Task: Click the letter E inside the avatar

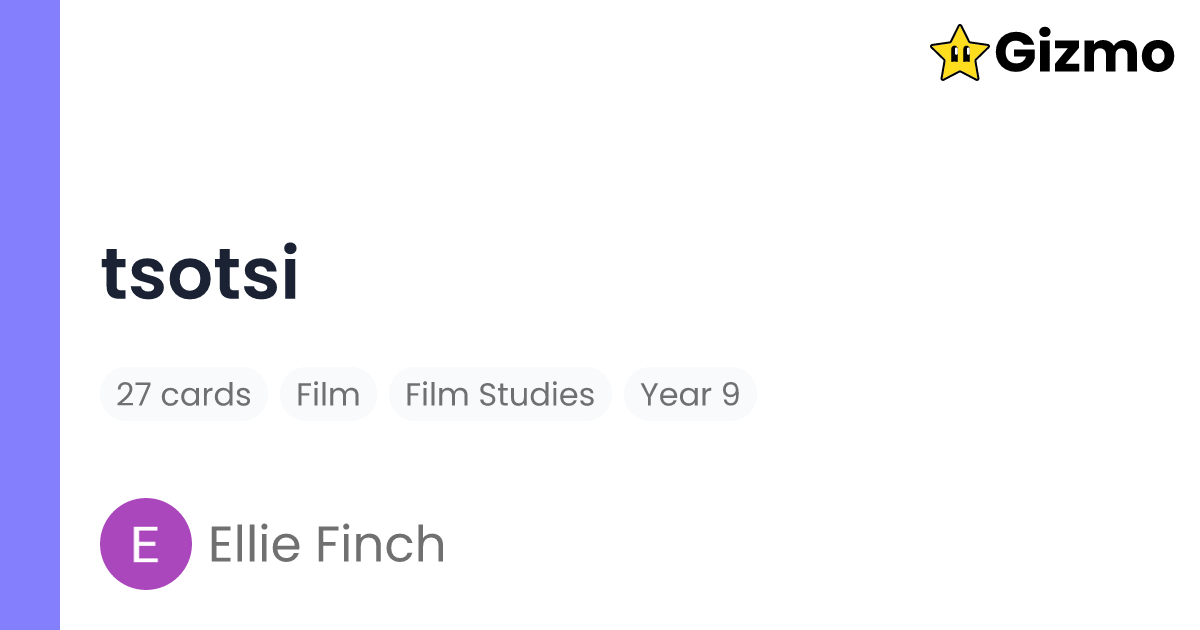Action: coord(146,545)
